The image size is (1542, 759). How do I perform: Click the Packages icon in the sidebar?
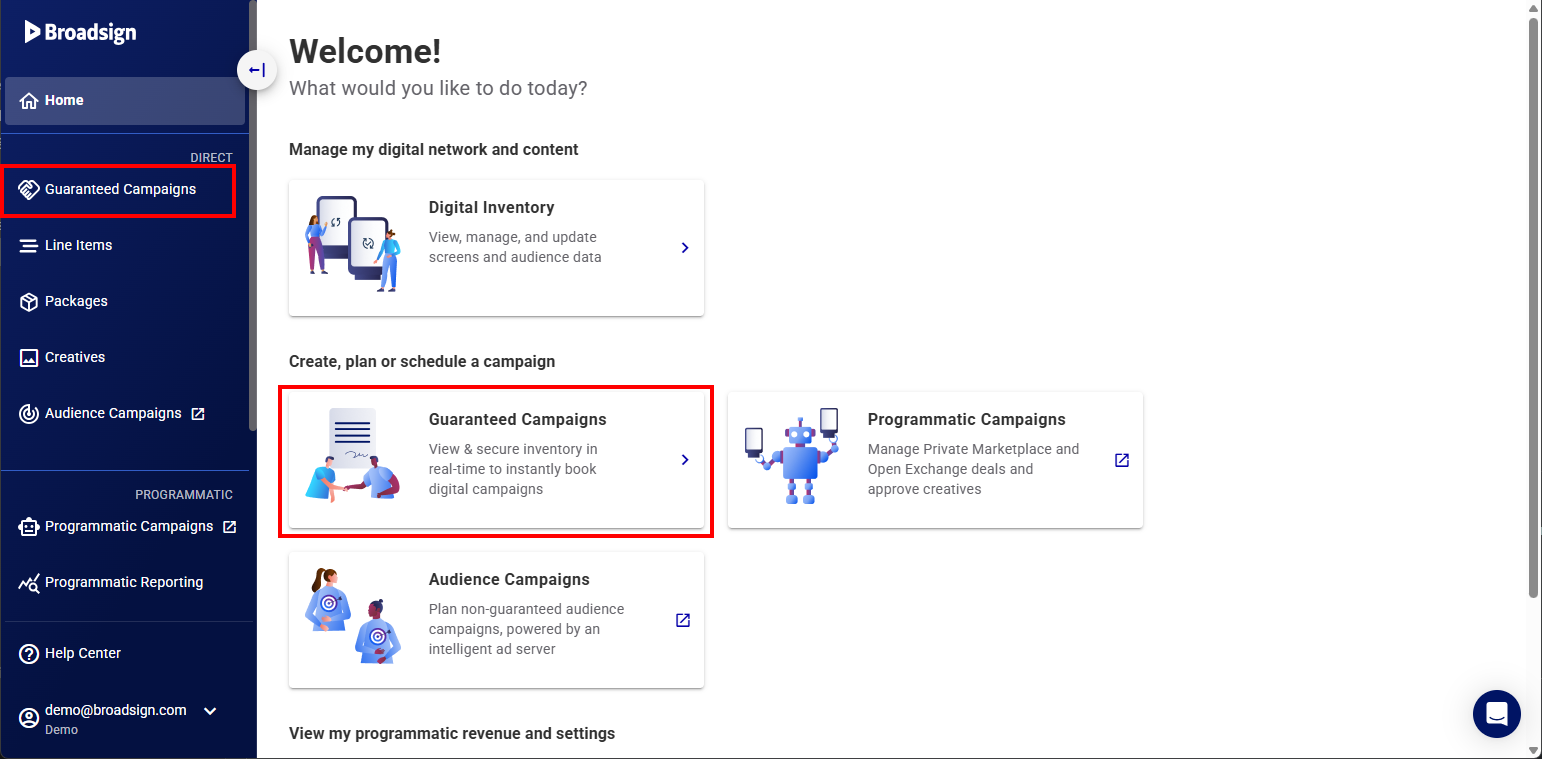click(28, 301)
